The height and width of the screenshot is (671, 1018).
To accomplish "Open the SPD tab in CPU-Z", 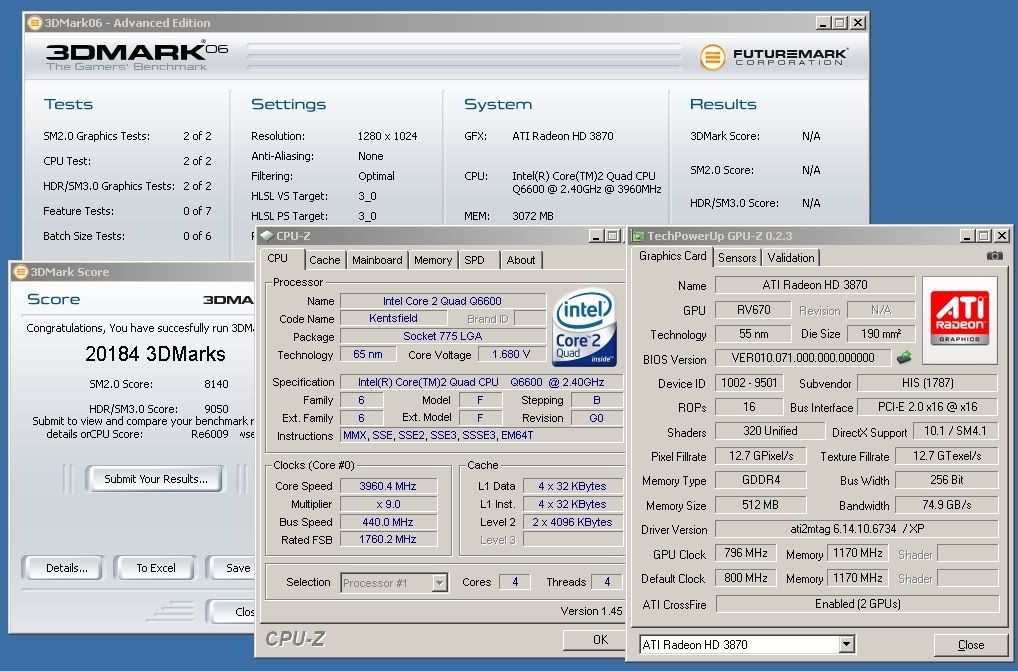I will tap(475, 260).
